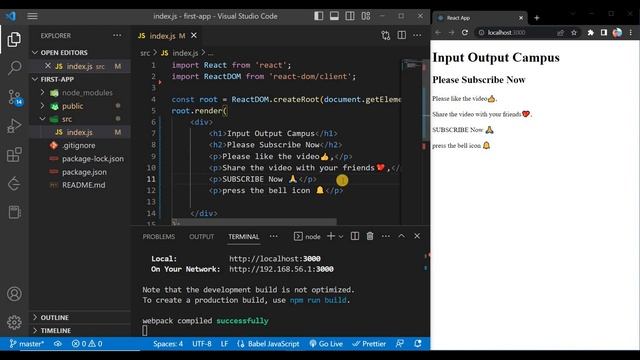Screen dimensions: 640x360
Task: Start Go Live server
Action: tap(326, 344)
